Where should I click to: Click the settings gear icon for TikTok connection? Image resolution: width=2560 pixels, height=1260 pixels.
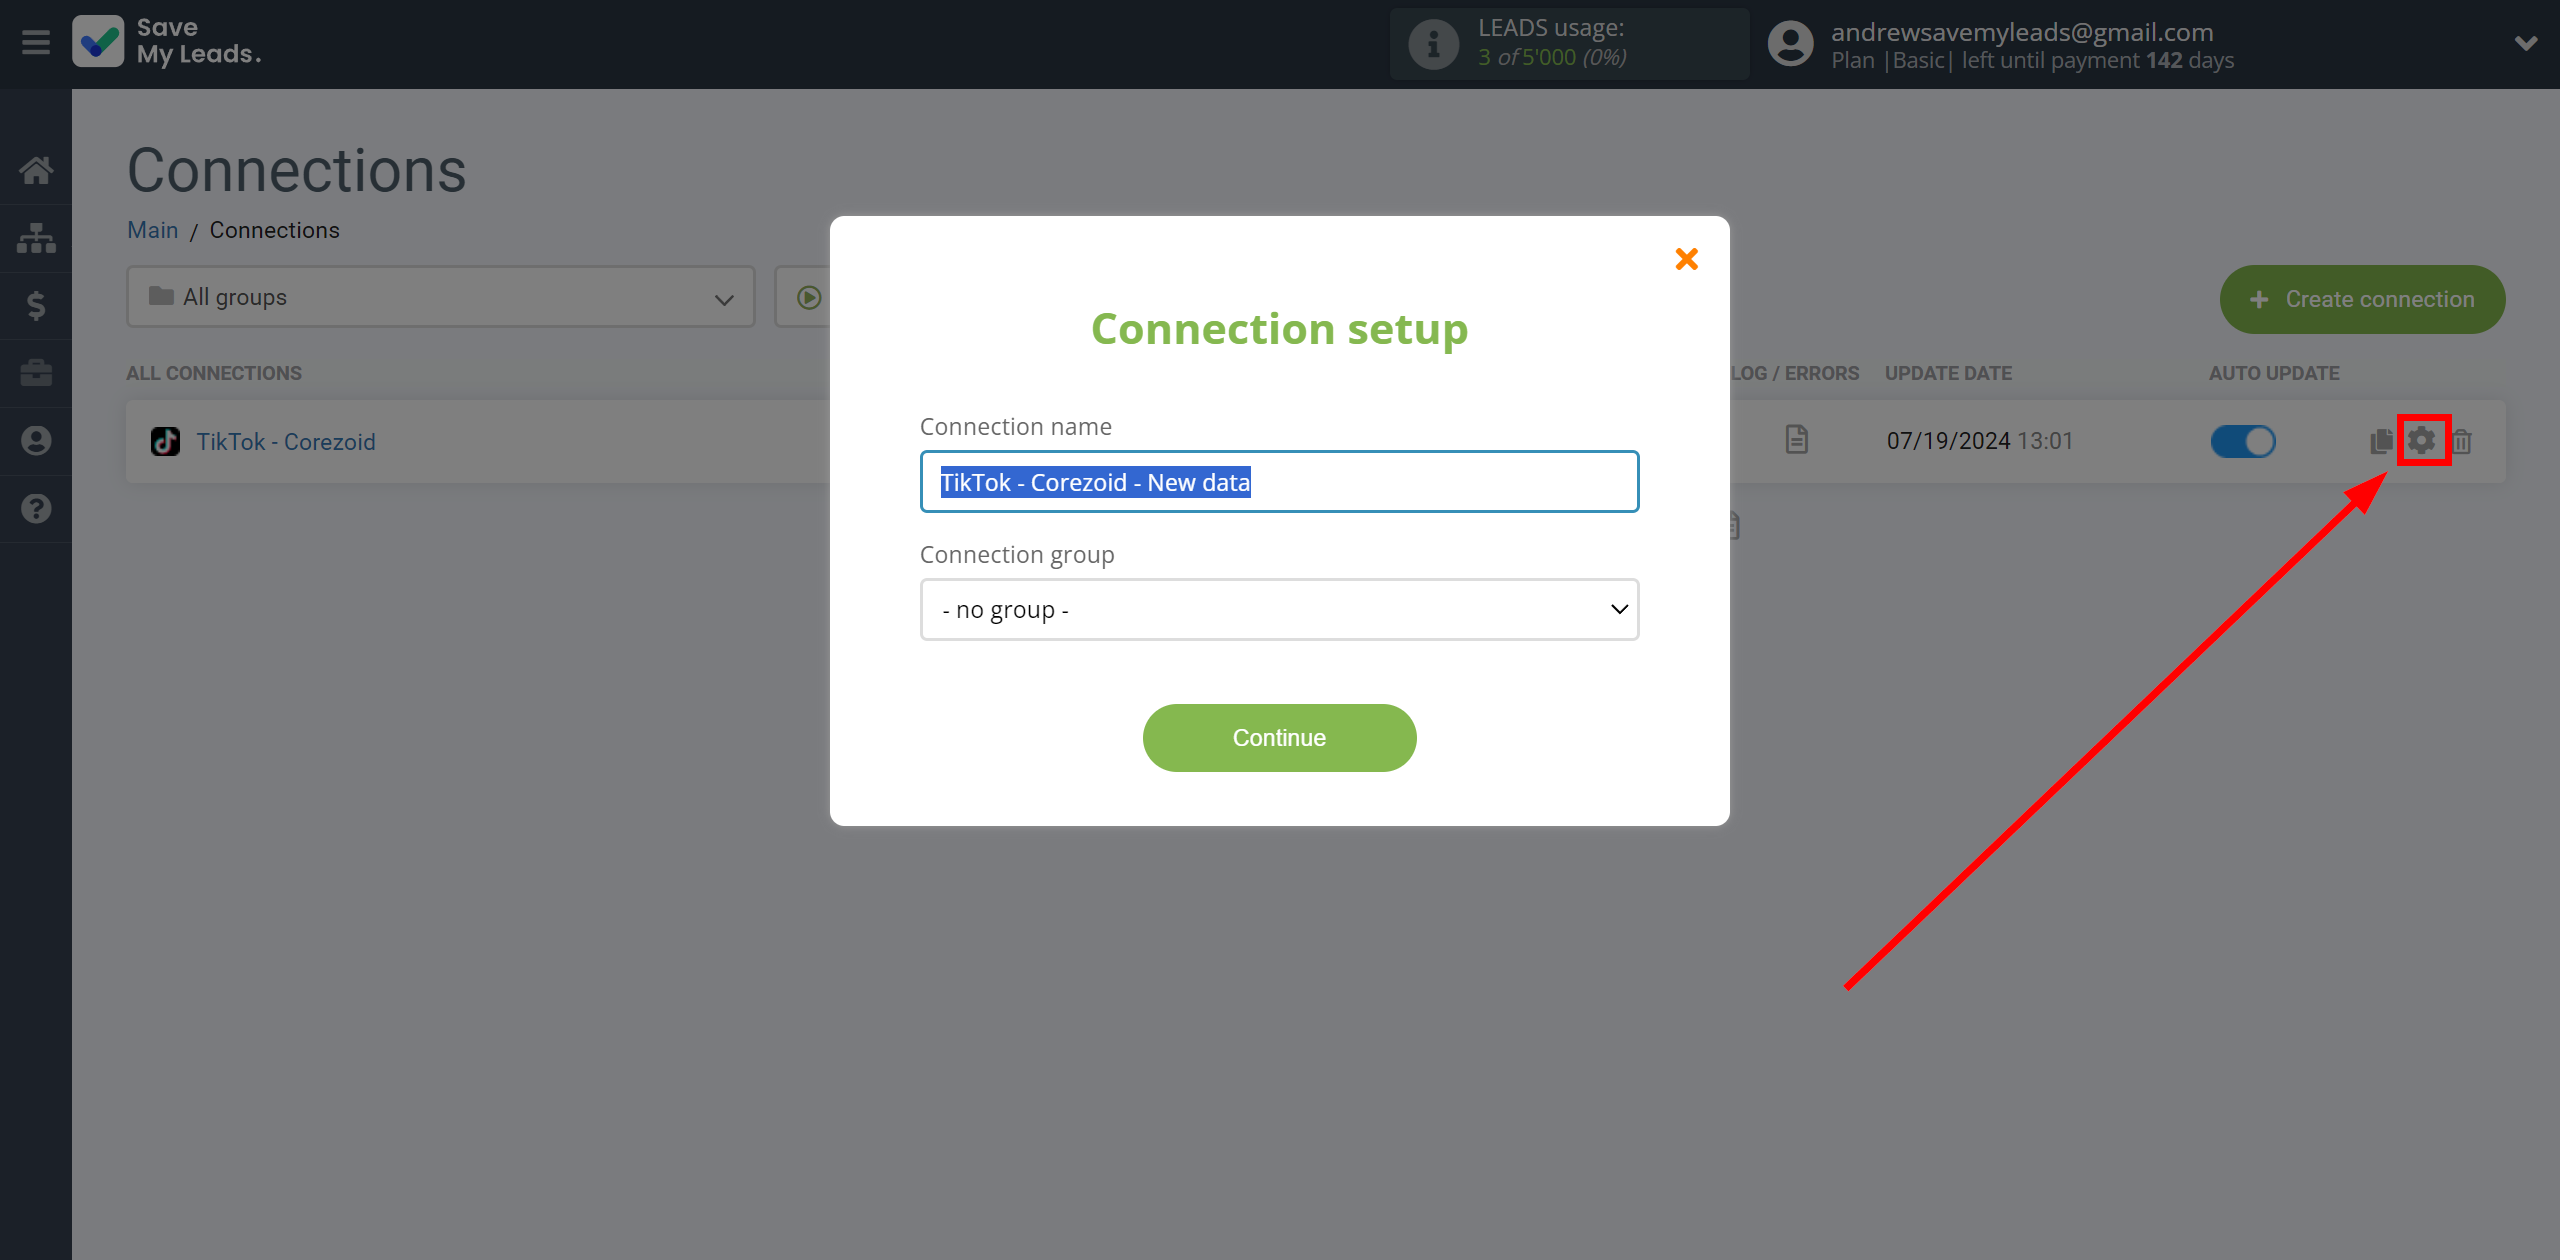(2421, 439)
